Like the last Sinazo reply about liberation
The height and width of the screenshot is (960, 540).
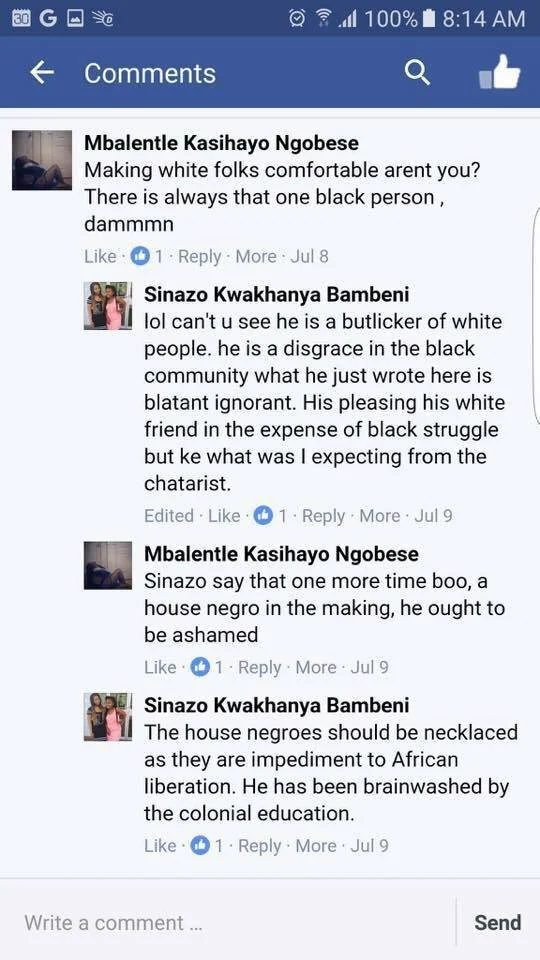pos(160,846)
